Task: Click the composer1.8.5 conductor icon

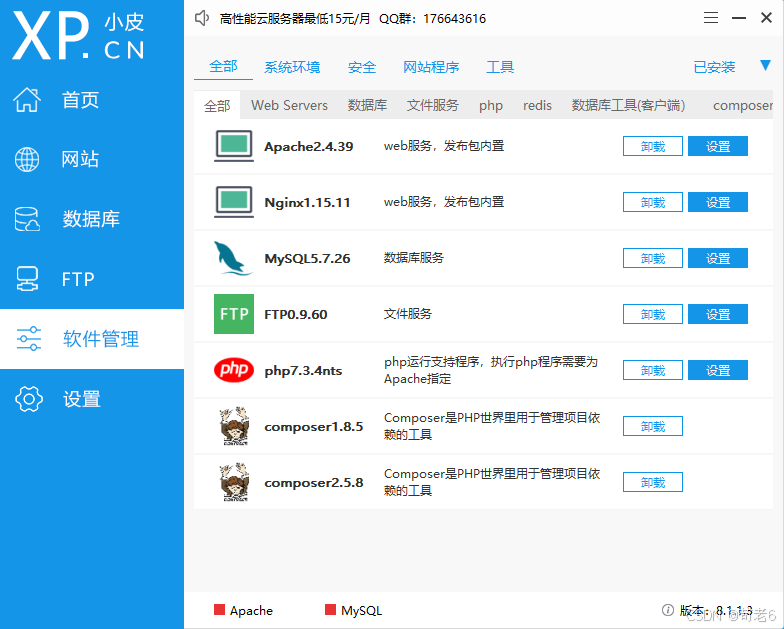Action: click(x=234, y=426)
